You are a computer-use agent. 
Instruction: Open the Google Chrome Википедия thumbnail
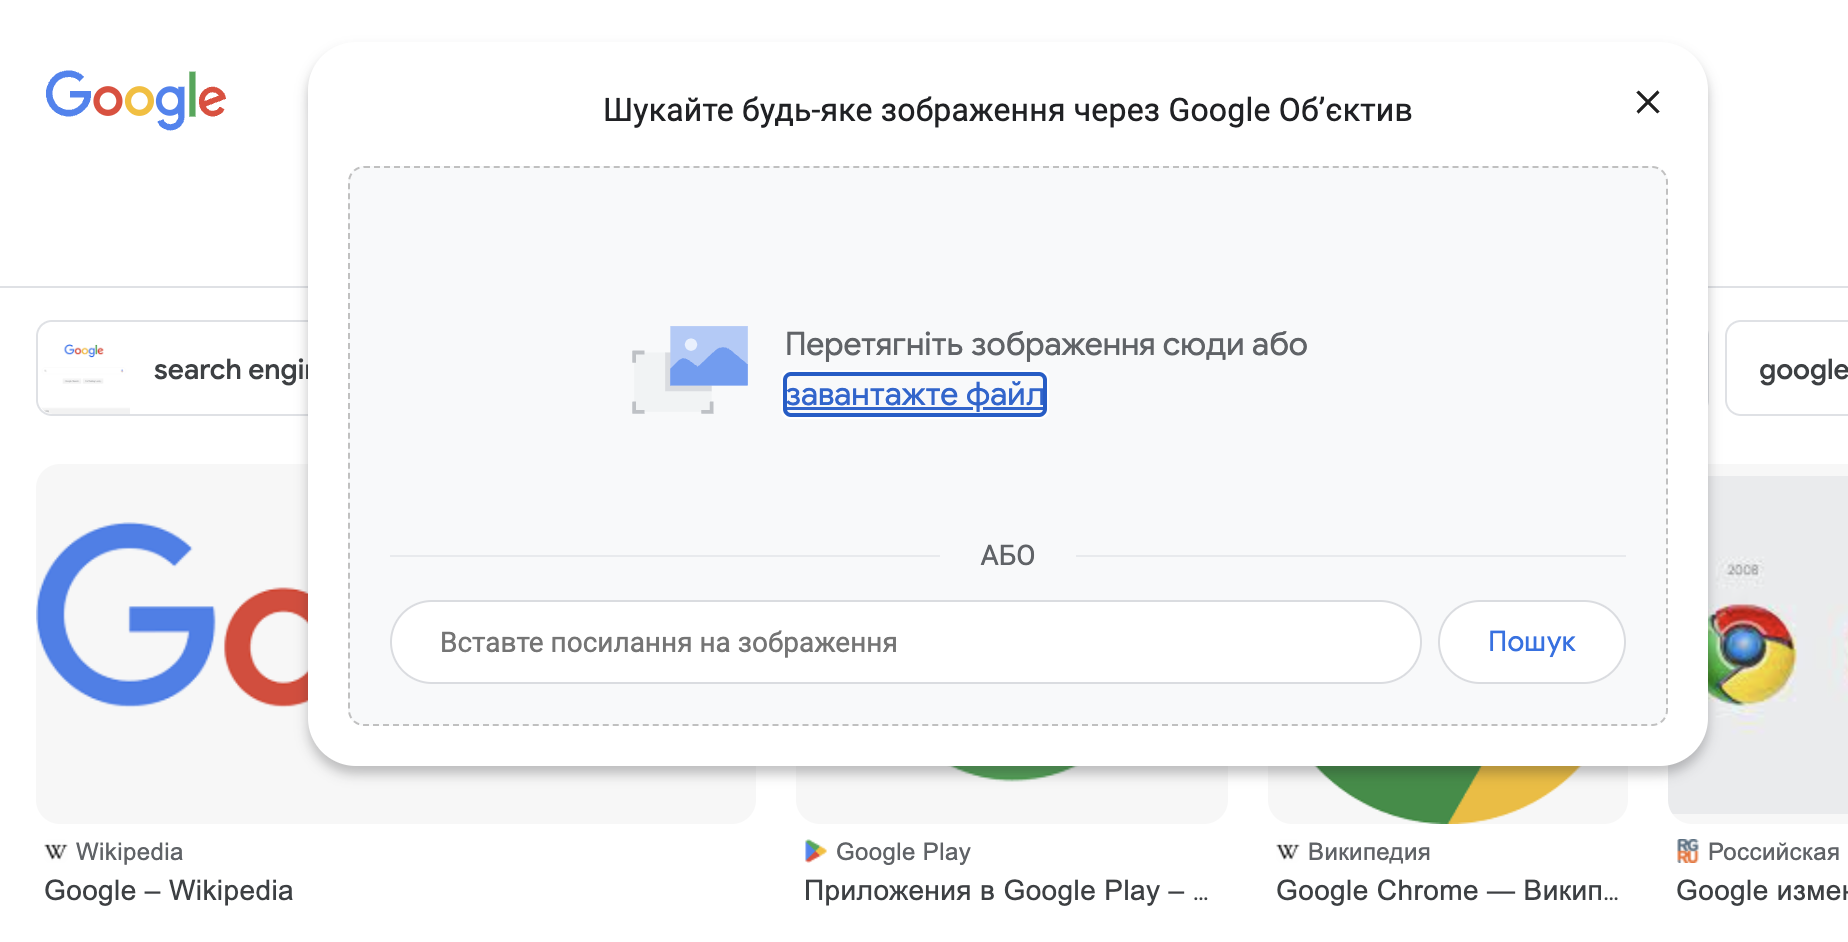click(1448, 795)
